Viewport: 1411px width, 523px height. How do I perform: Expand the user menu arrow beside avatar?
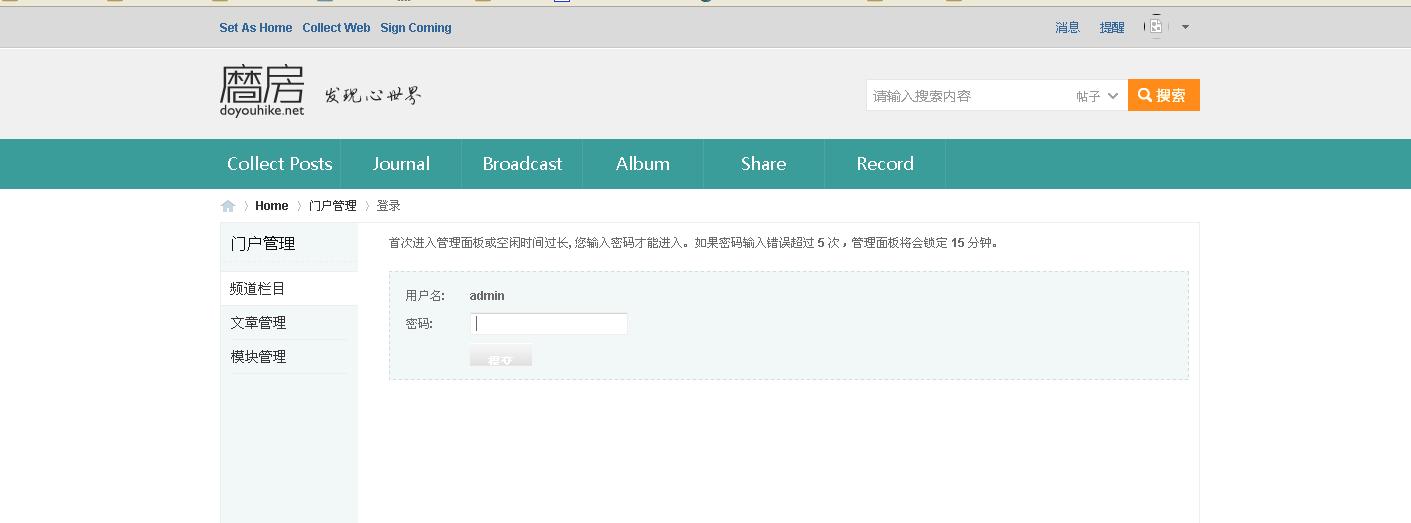(1186, 27)
